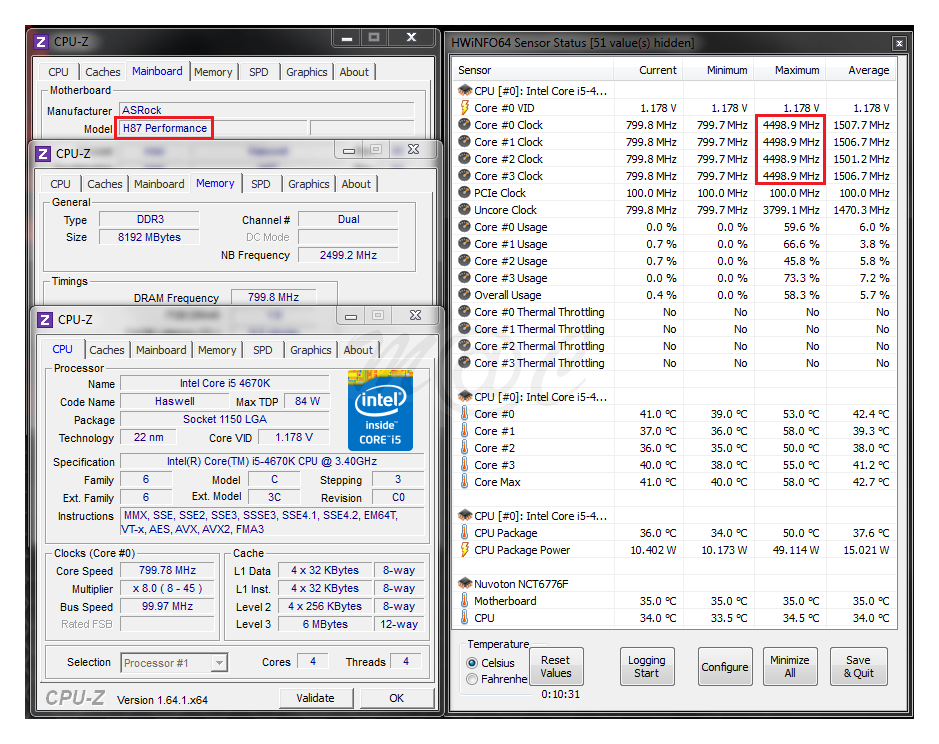Click the Nuvoton NCT6776F chip icon
This screenshot has width=939, height=744.
[464, 583]
